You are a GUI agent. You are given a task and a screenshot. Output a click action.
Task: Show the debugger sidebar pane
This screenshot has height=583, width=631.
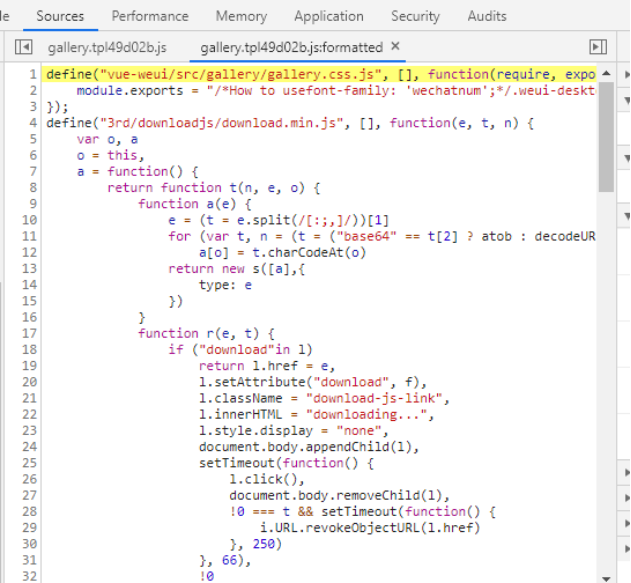click(x=598, y=47)
